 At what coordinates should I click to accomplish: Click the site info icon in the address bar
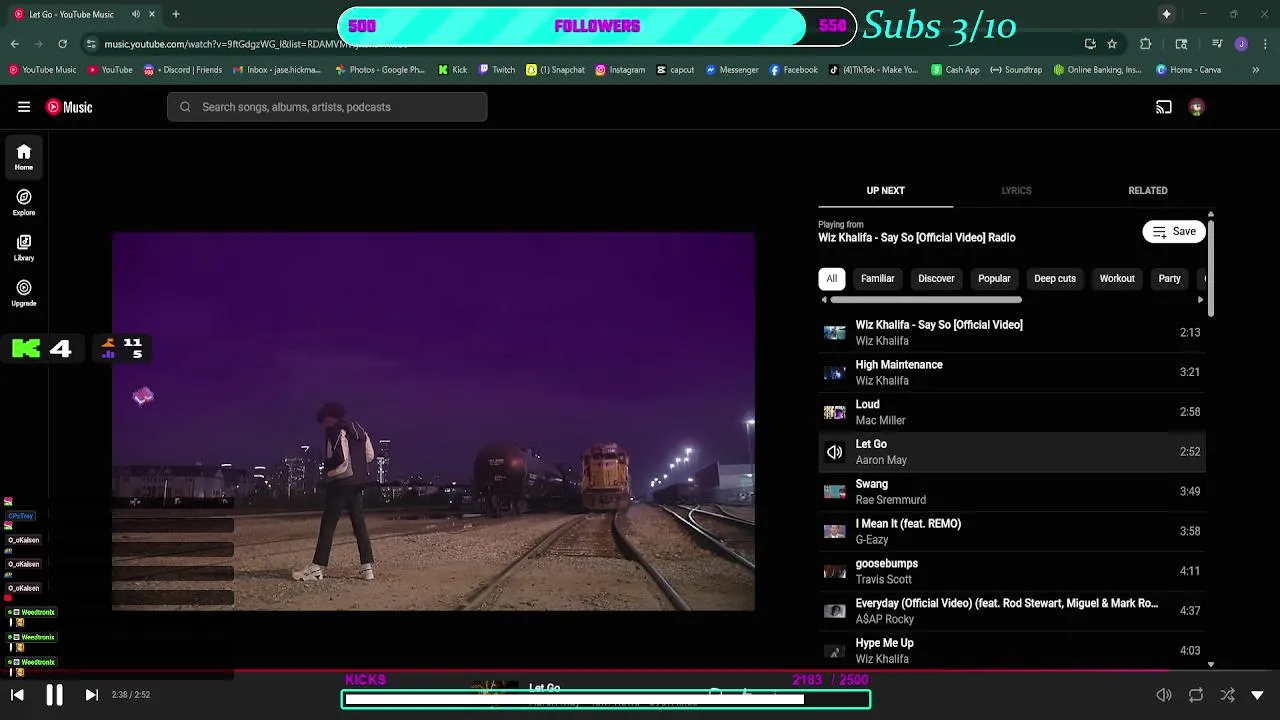coord(91,44)
